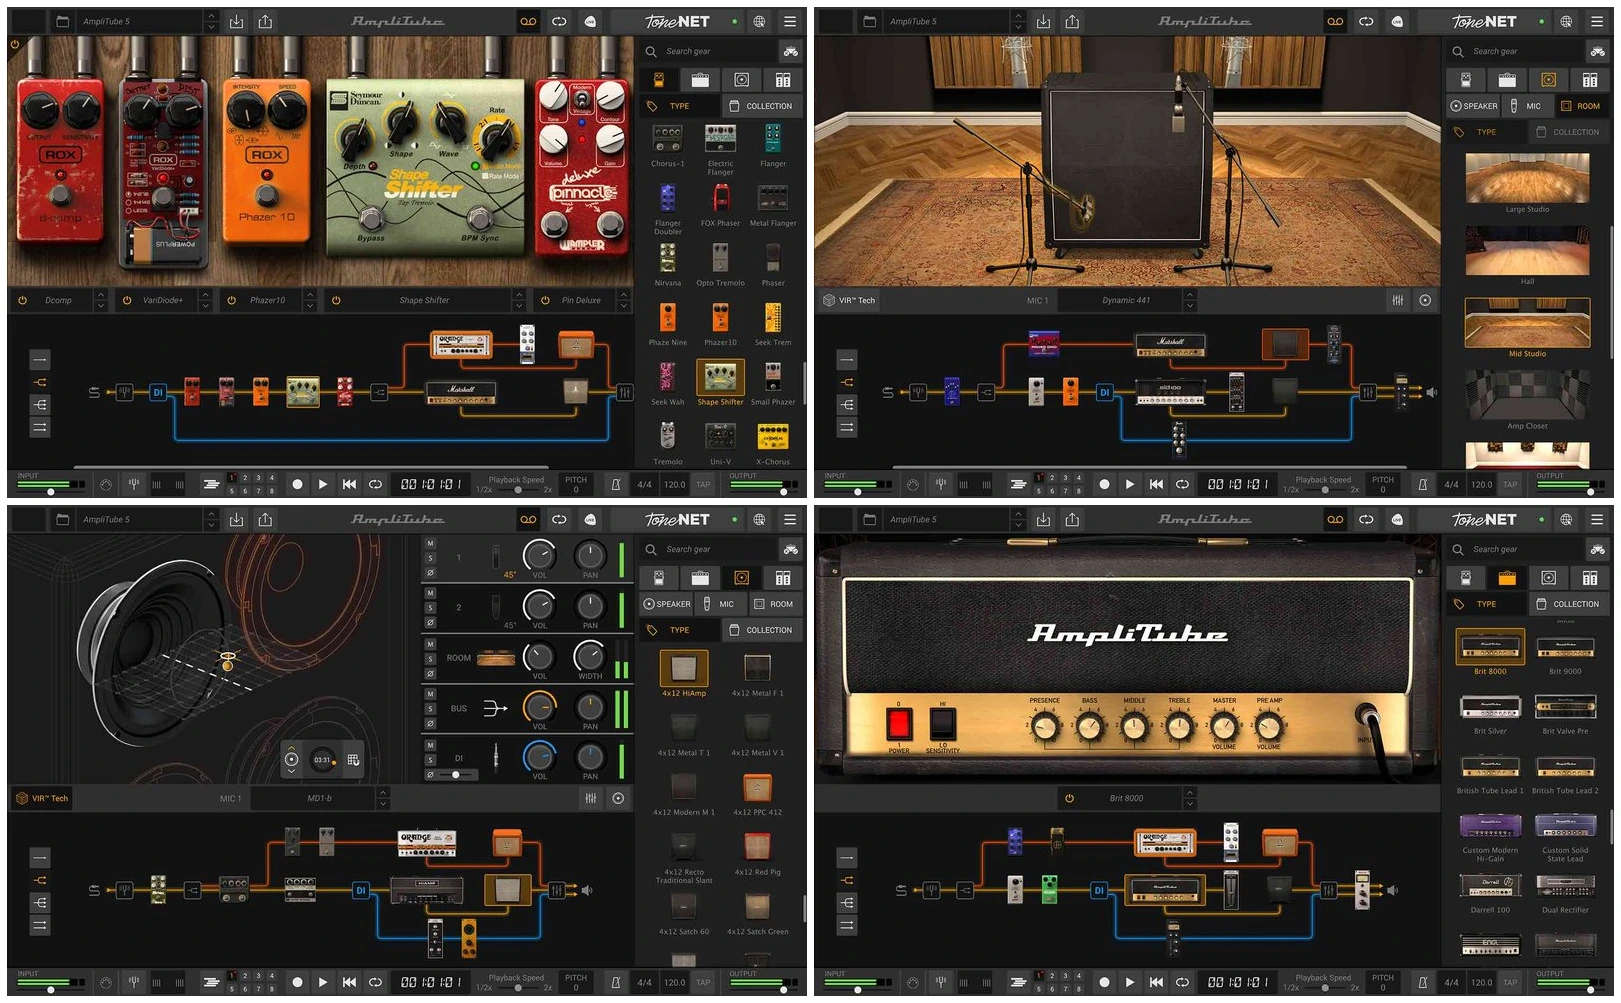The height and width of the screenshot is (1003, 1621).
Task: Open the Phazer10 model selector arrows
Action: pos(310,300)
